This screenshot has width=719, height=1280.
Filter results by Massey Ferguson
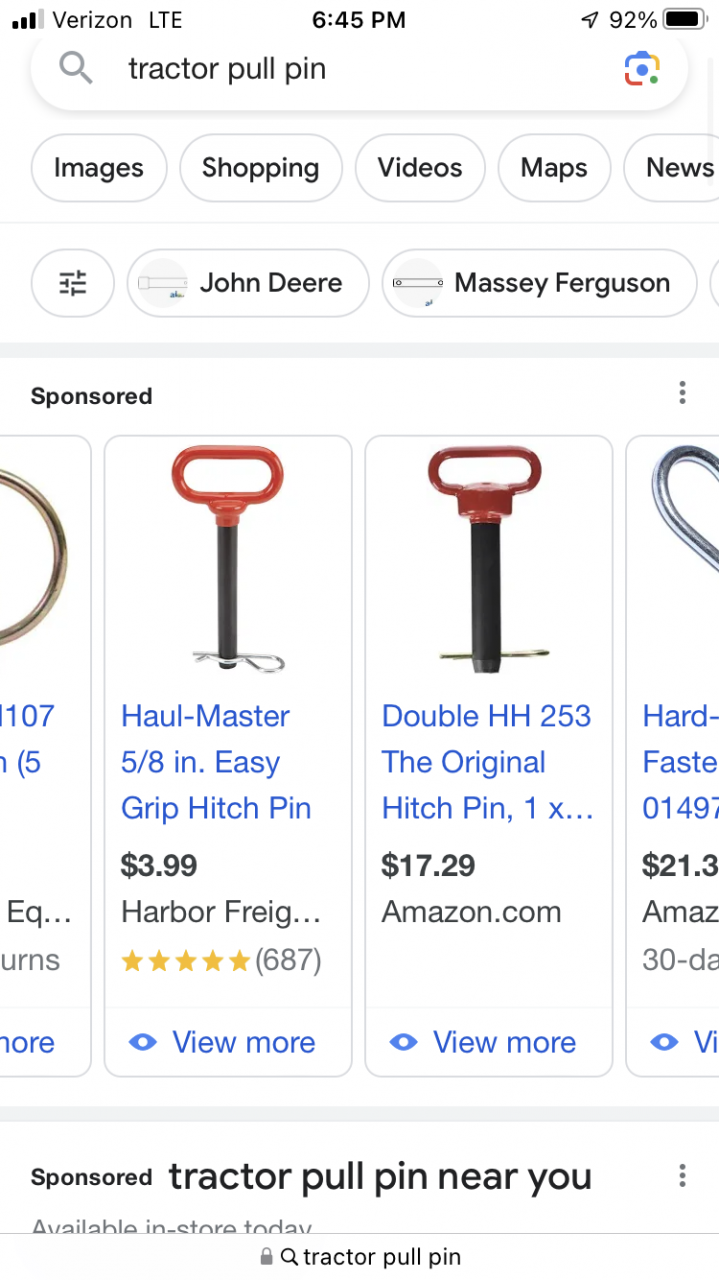tap(540, 283)
